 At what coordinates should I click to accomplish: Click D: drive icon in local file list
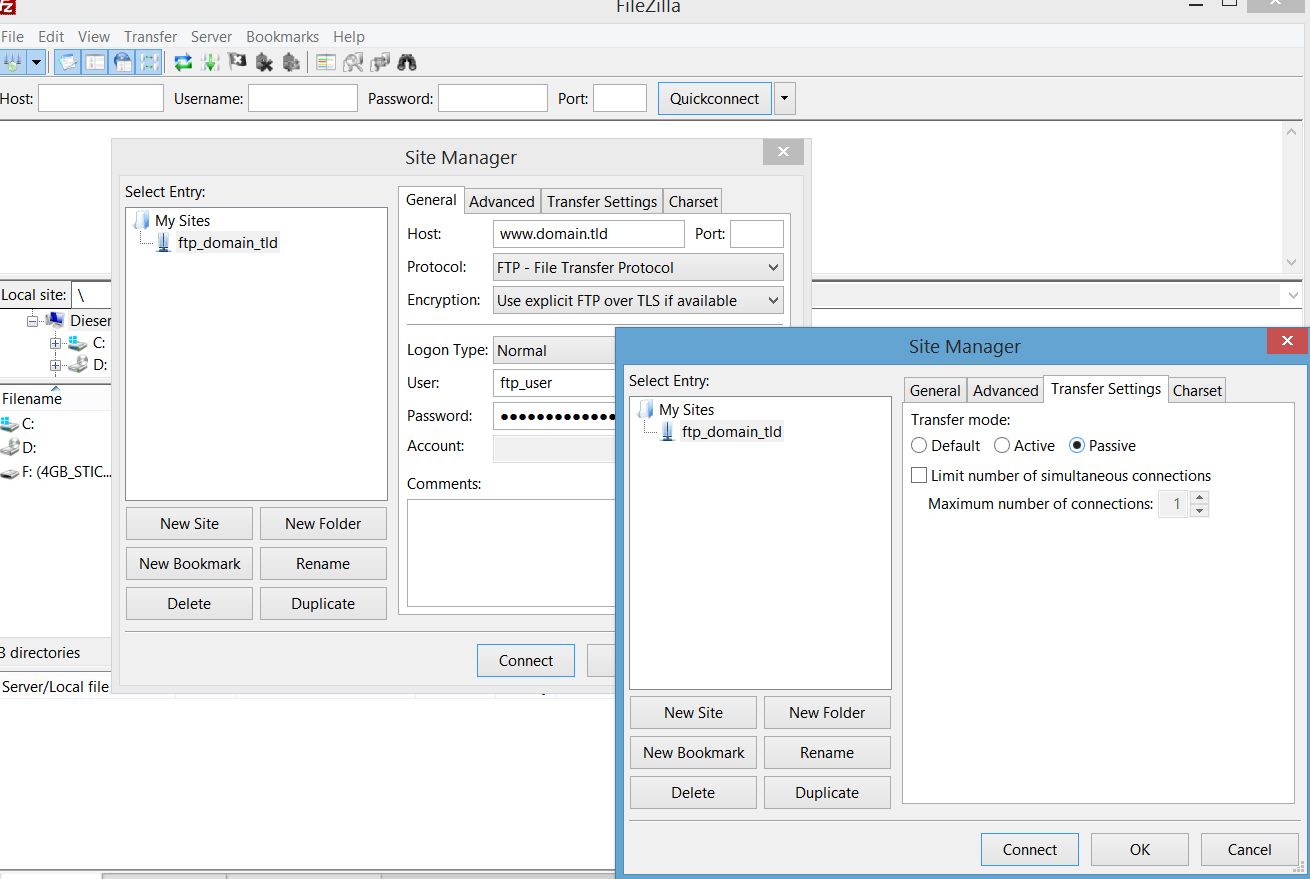[10, 447]
